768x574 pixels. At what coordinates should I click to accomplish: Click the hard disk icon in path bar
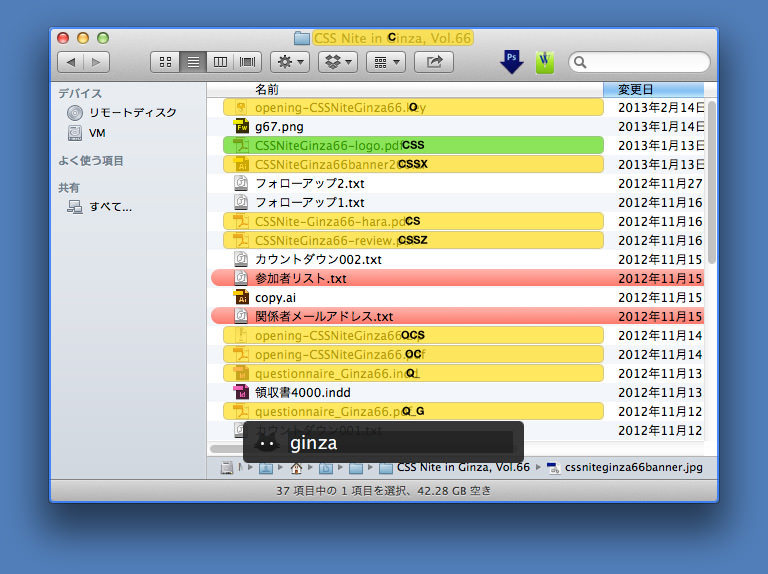[226, 468]
